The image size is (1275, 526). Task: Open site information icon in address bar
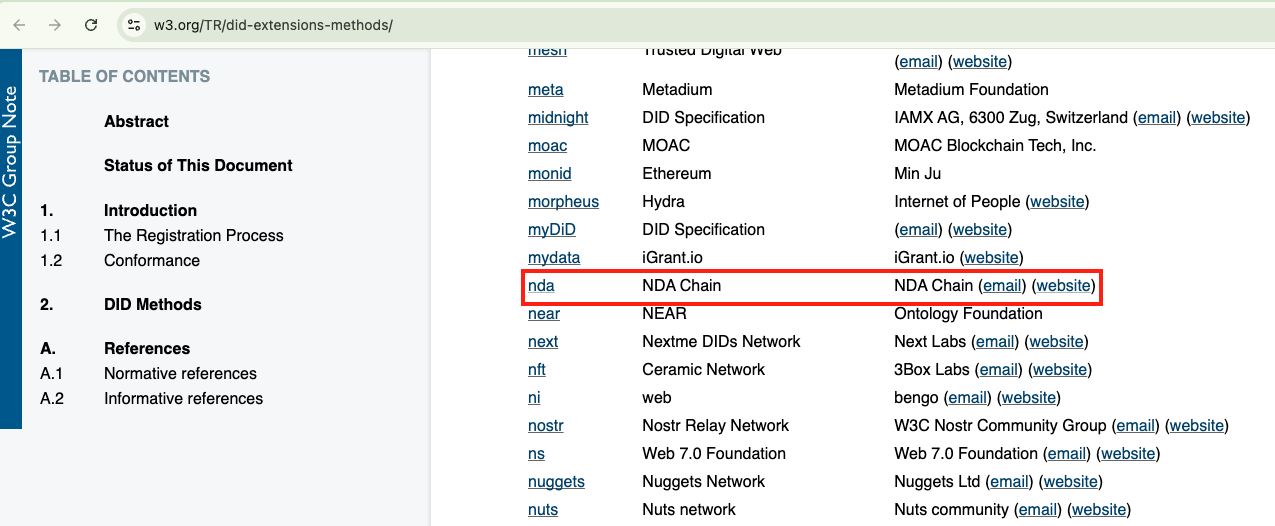pyautogui.click(x=134, y=25)
